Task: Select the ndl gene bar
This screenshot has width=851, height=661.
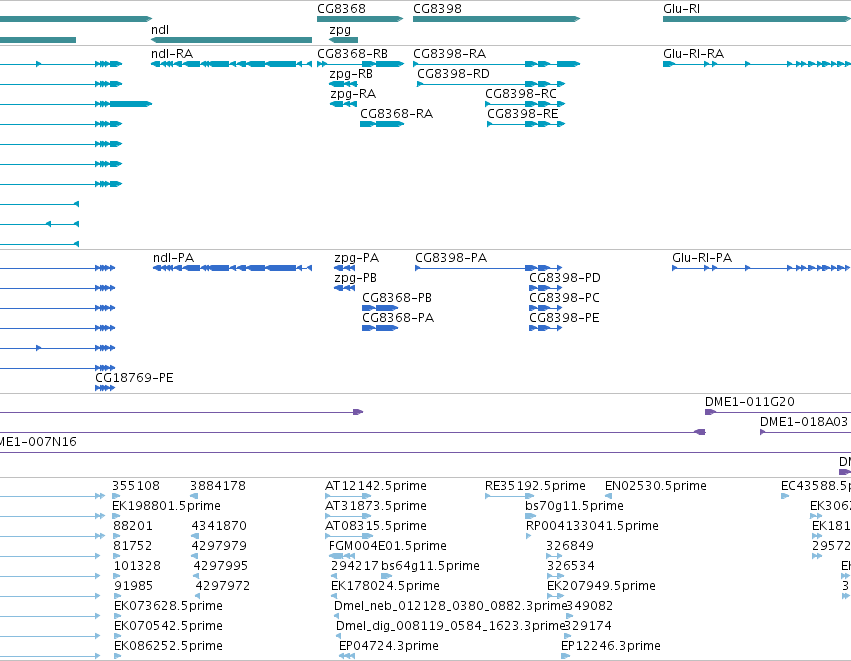Action: [231, 40]
